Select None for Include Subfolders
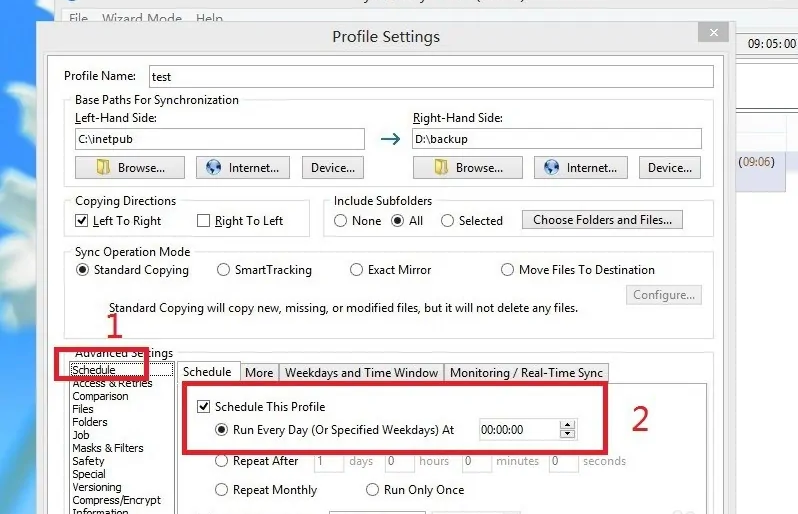The height and width of the screenshot is (514, 798). point(340,220)
